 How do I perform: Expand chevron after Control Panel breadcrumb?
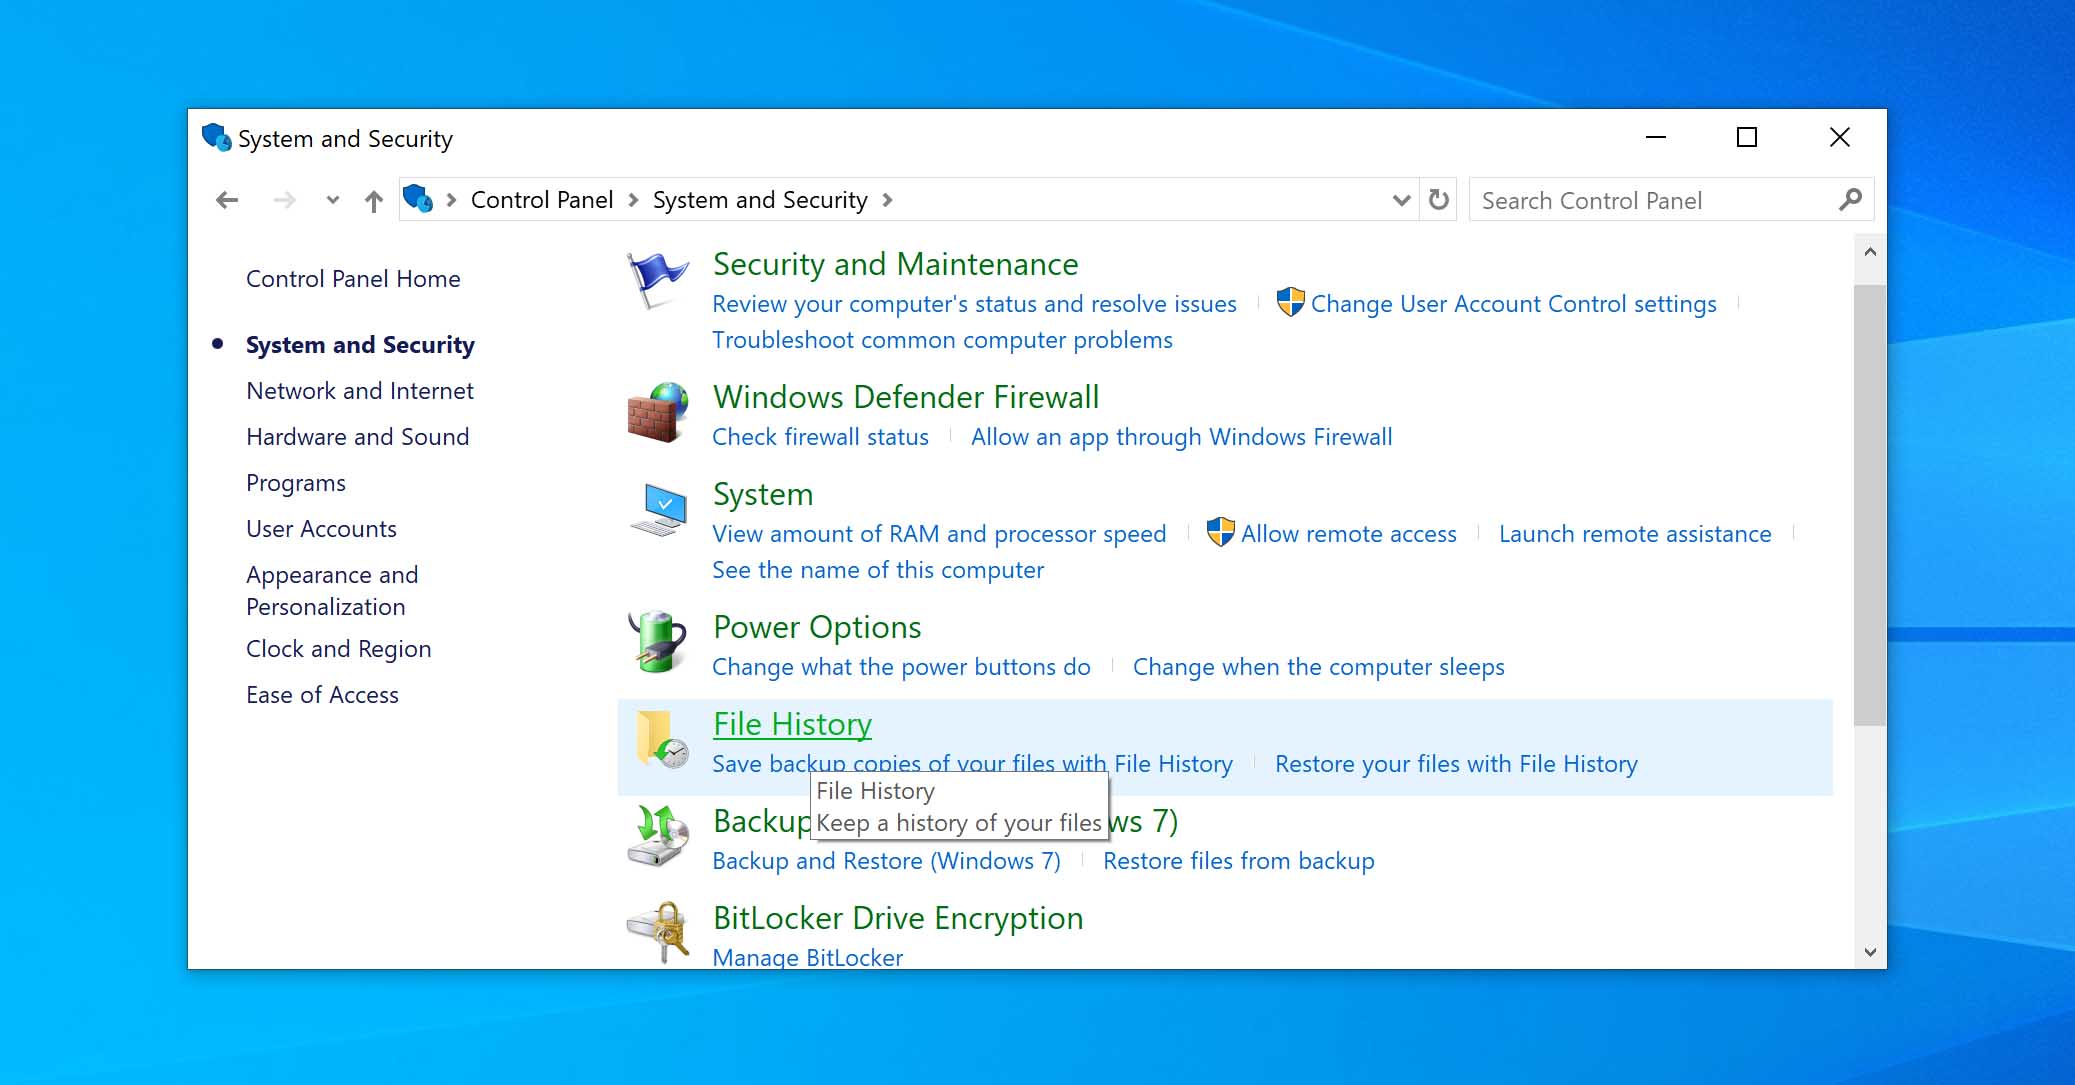(633, 200)
